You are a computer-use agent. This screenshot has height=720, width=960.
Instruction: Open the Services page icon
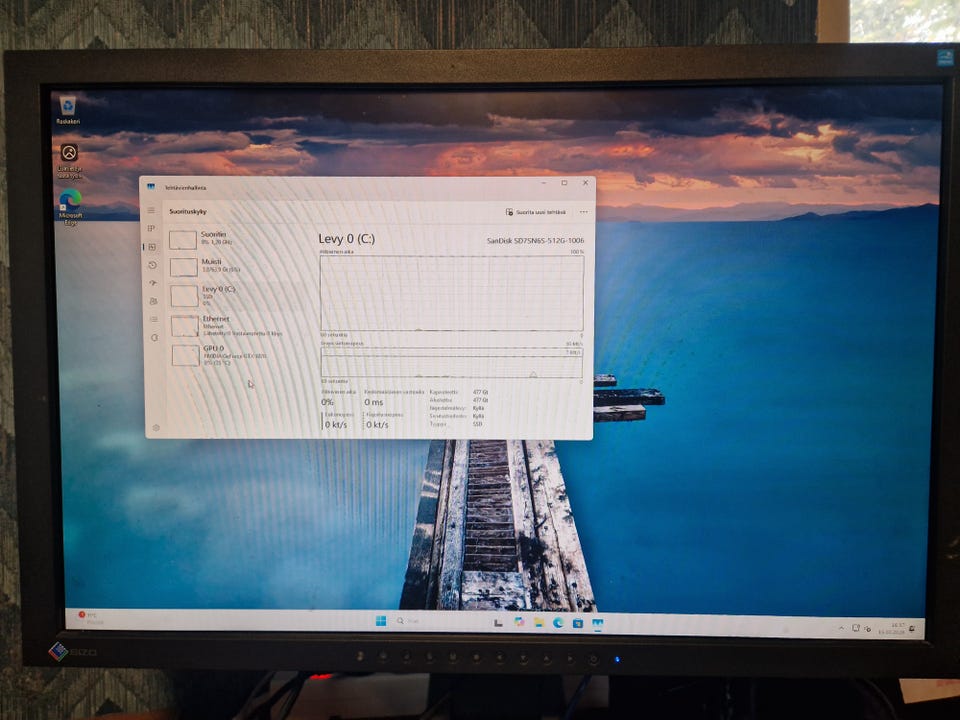(154, 337)
